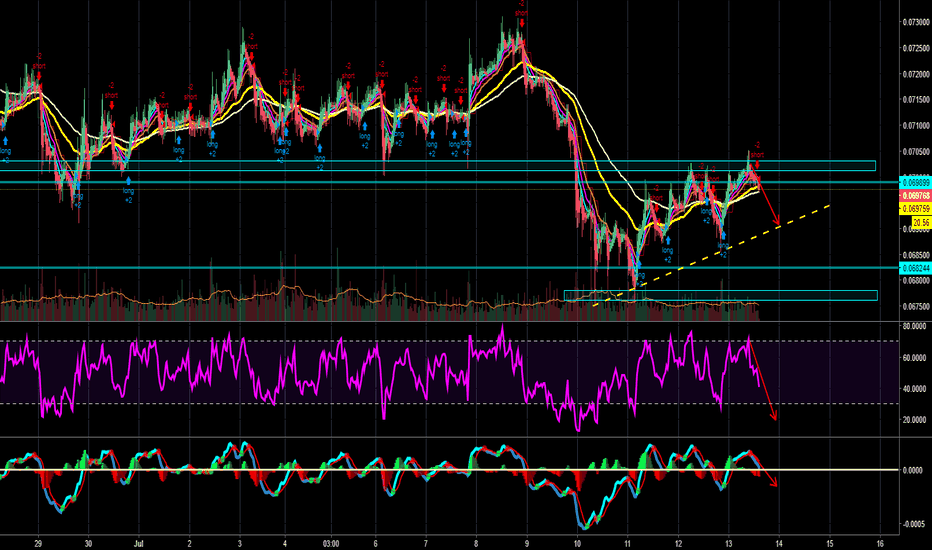Click the date label 4 on time axis
This screenshot has height=550, width=932.
point(285,543)
